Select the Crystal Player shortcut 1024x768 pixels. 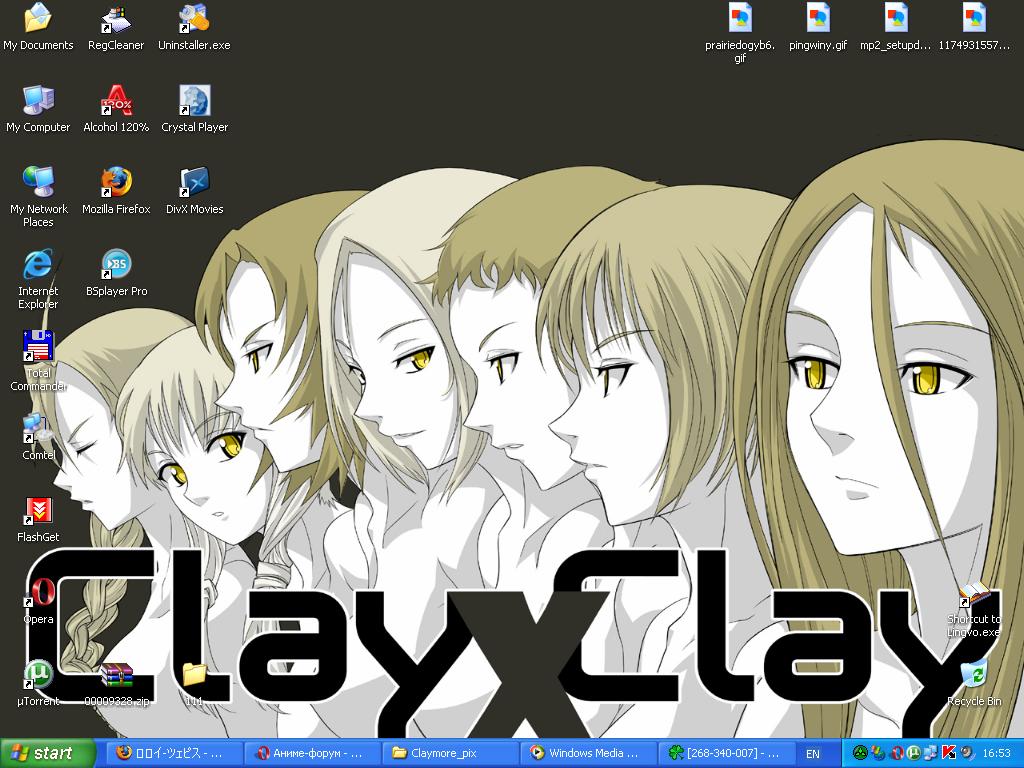click(194, 108)
